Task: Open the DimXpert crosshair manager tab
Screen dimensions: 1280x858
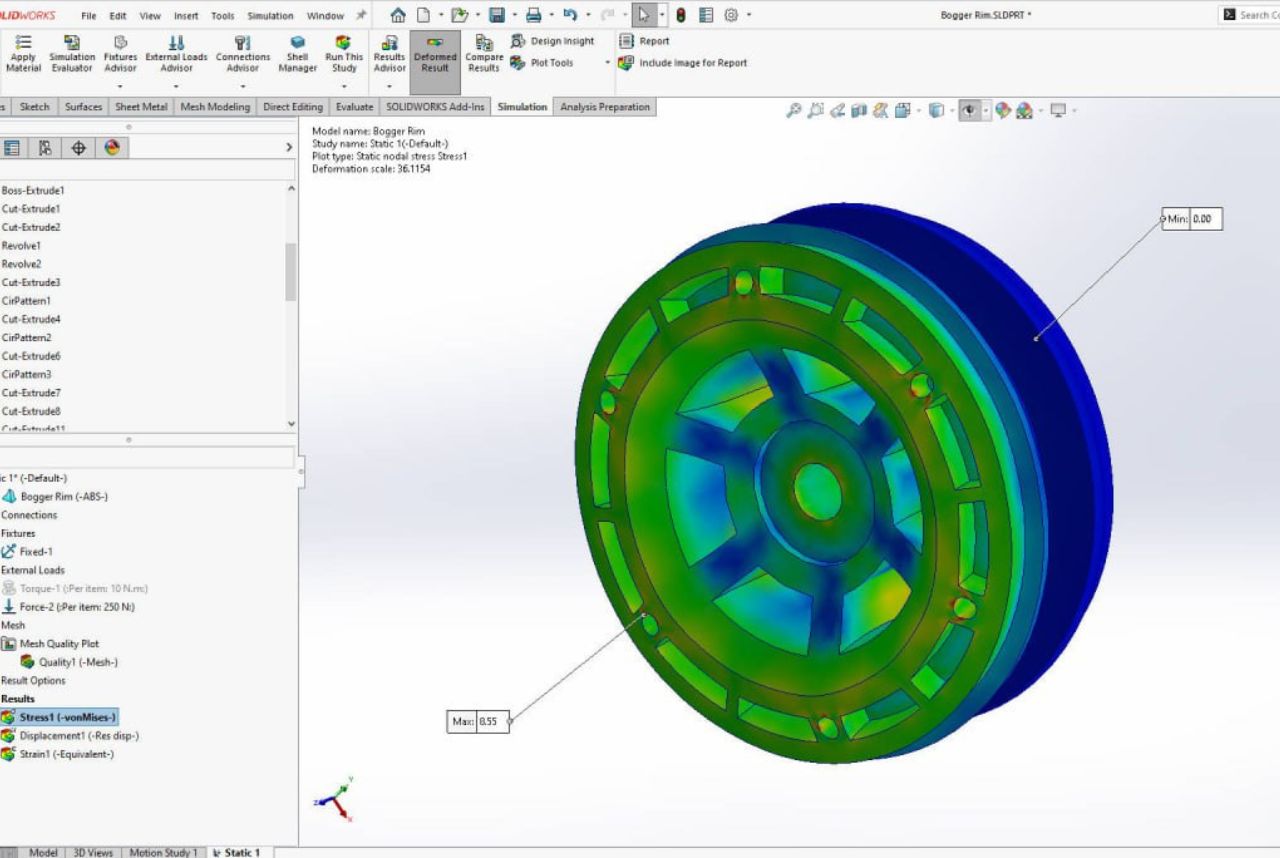Action: (79, 148)
